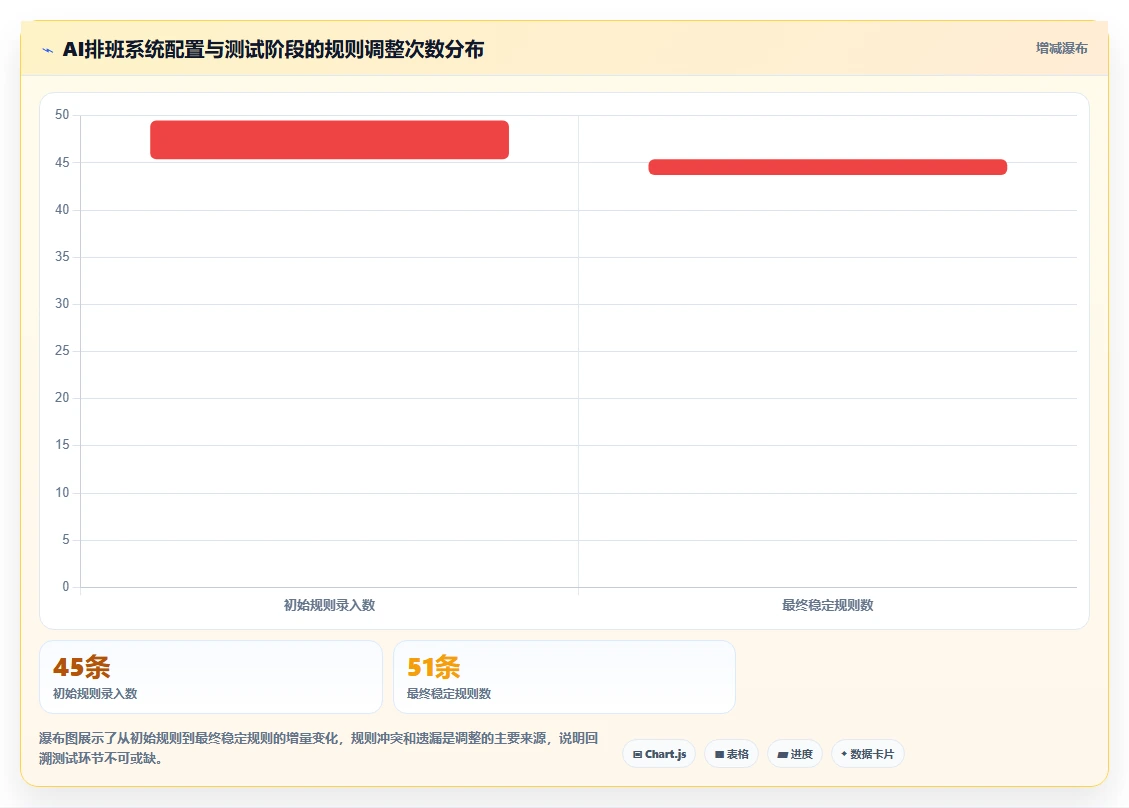Viewport: 1129px width, 808px height.
Task: Click the small chart icon beside the title
Action: click(x=48, y=50)
